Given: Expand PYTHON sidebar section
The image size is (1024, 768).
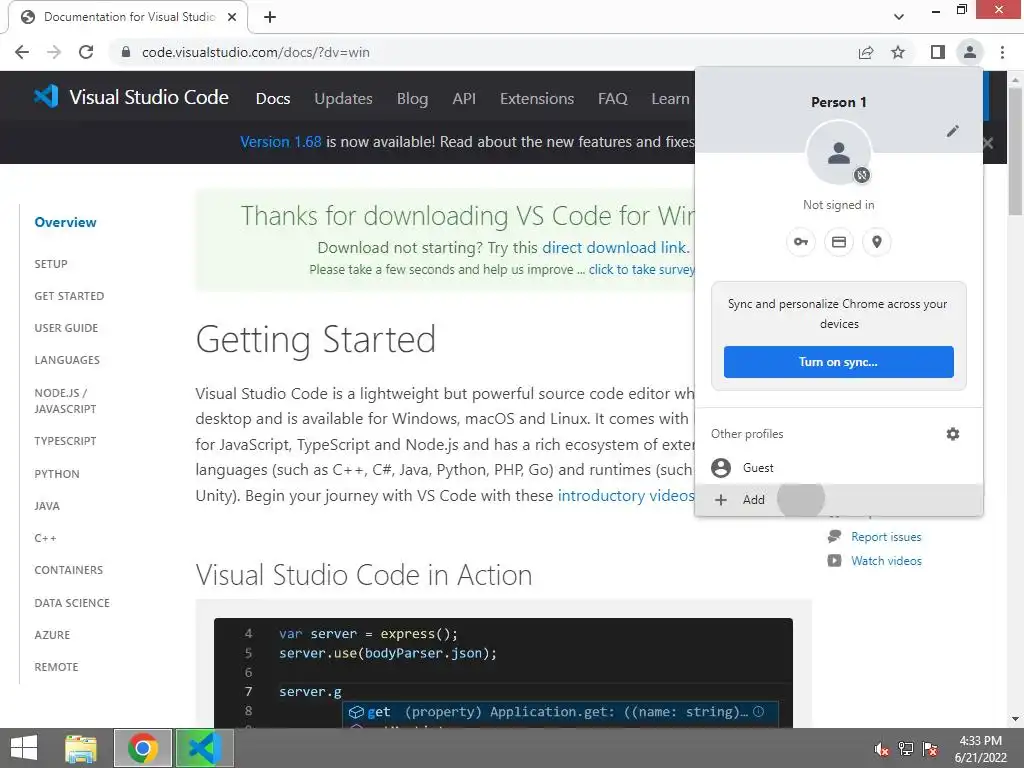Looking at the screenshot, I should (x=57, y=474).
